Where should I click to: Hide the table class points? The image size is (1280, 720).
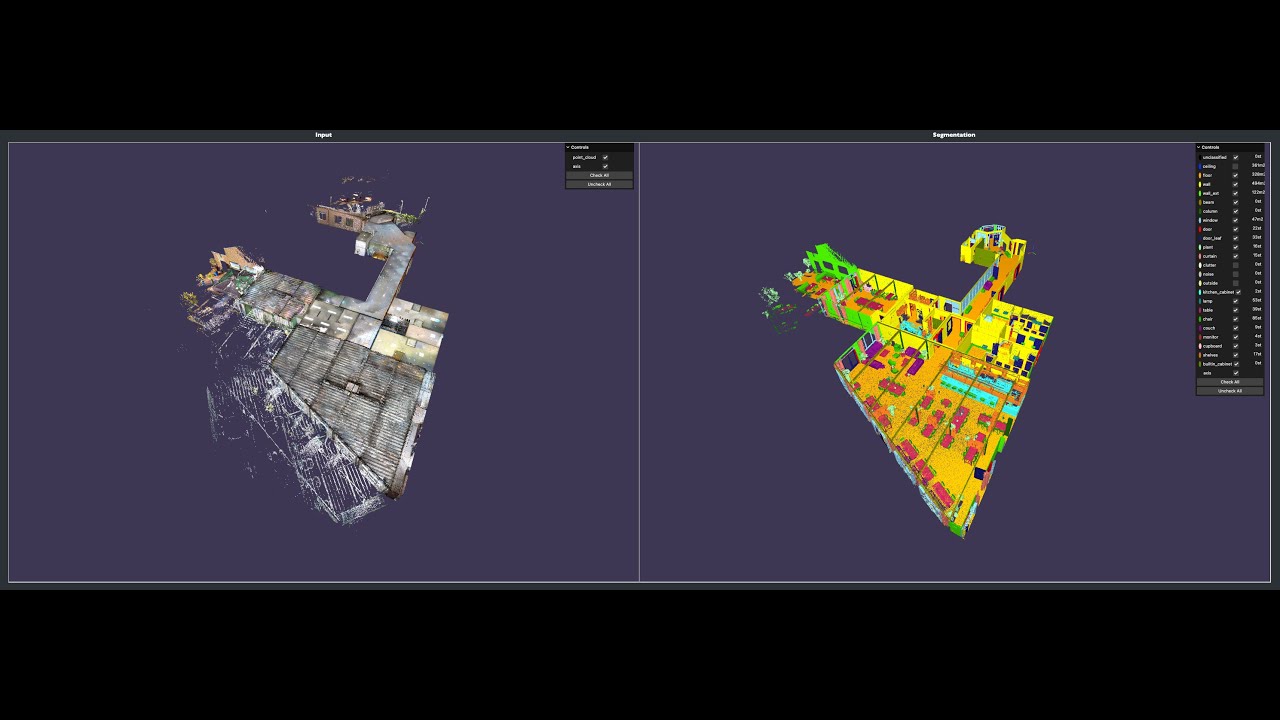tap(1235, 310)
